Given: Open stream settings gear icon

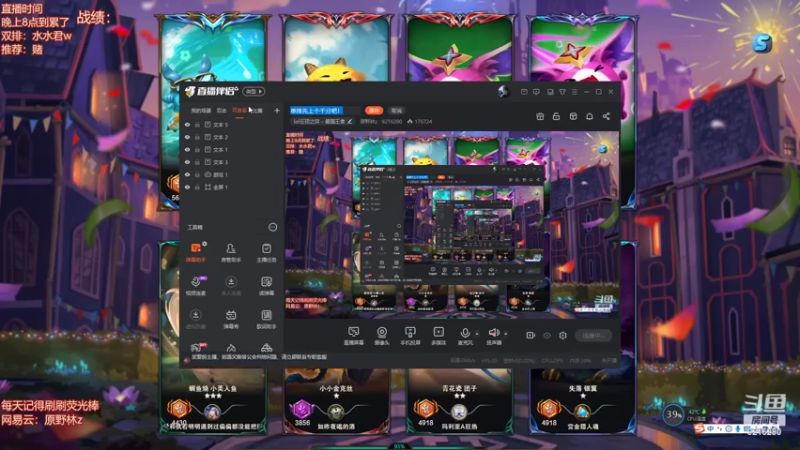Looking at the screenshot, I should pos(563,336).
